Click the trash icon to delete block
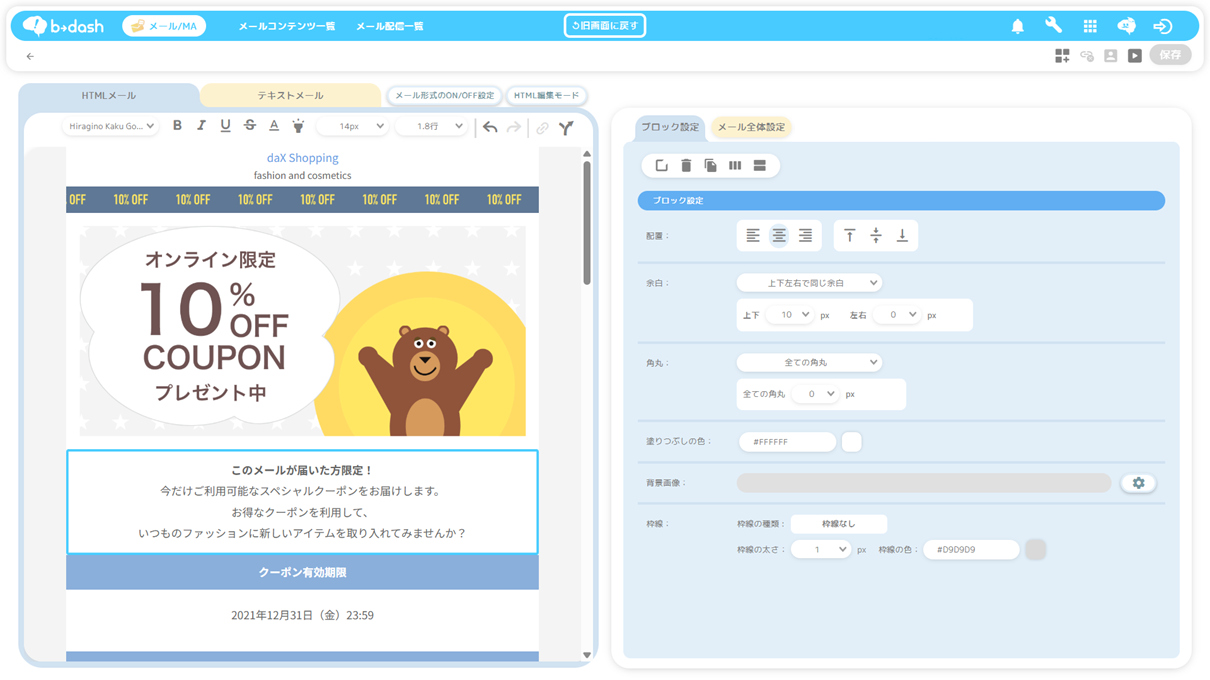 (x=686, y=166)
